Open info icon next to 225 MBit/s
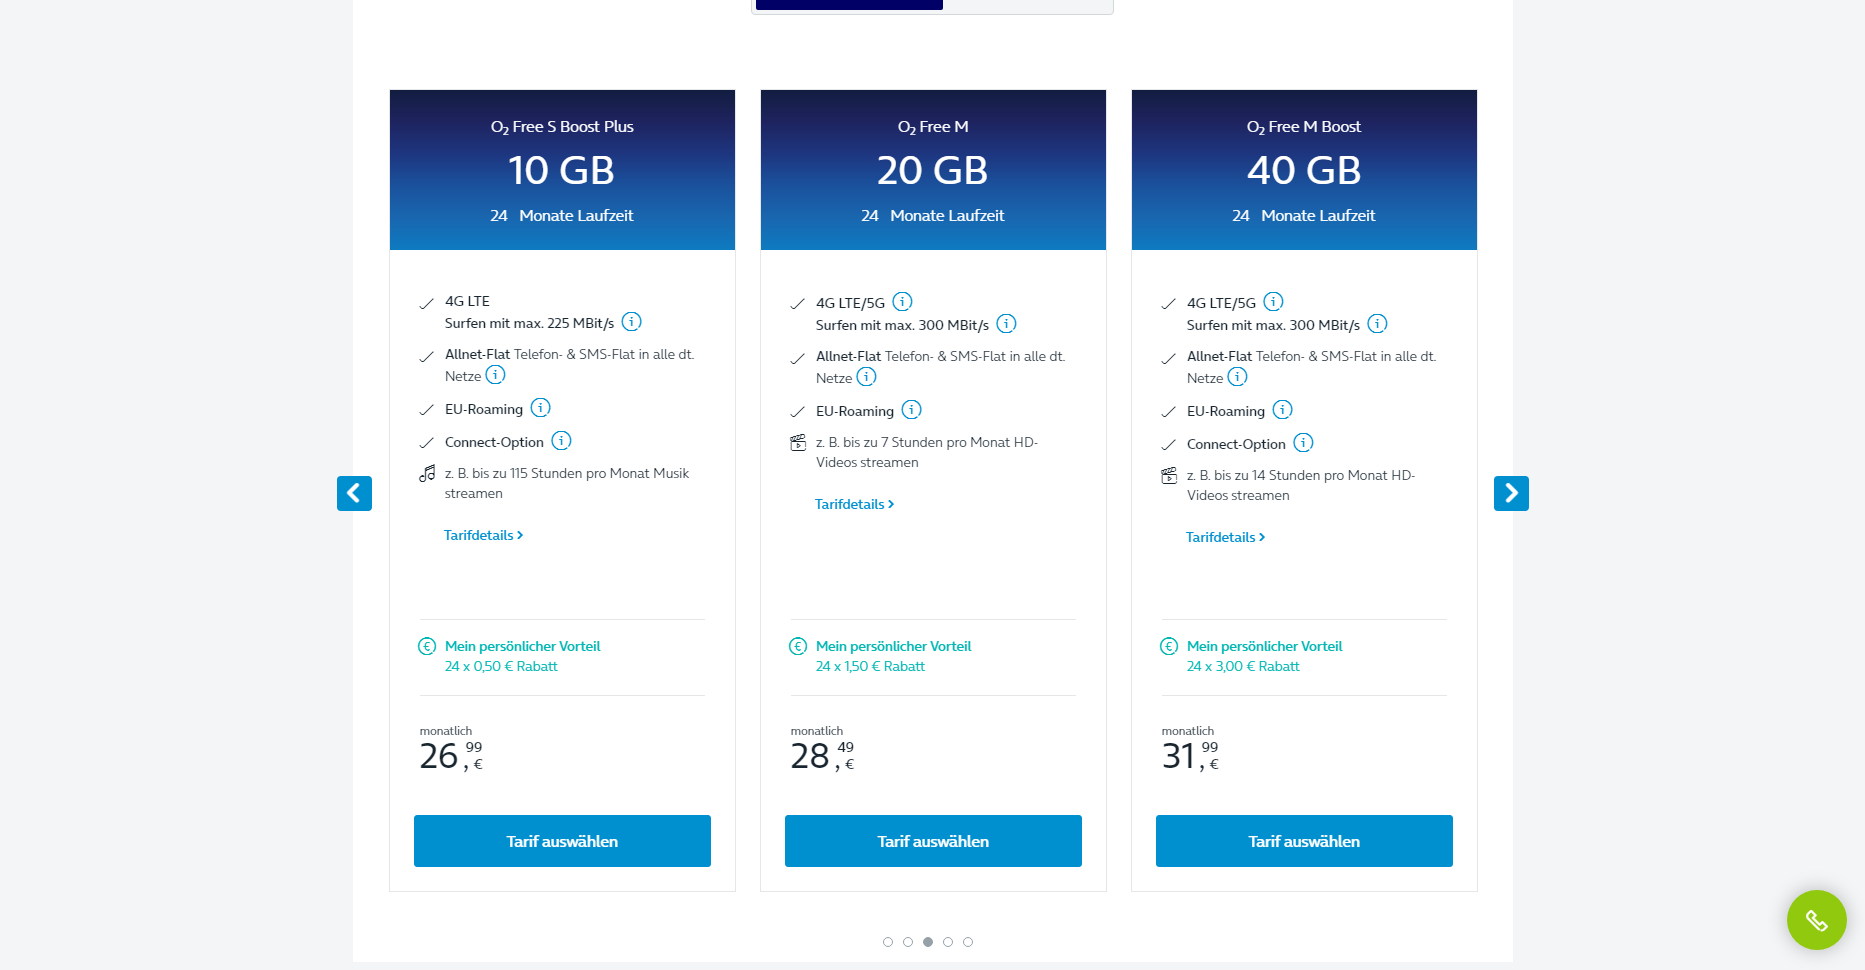This screenshot has width=1865, height=970. tap(632, 322)
